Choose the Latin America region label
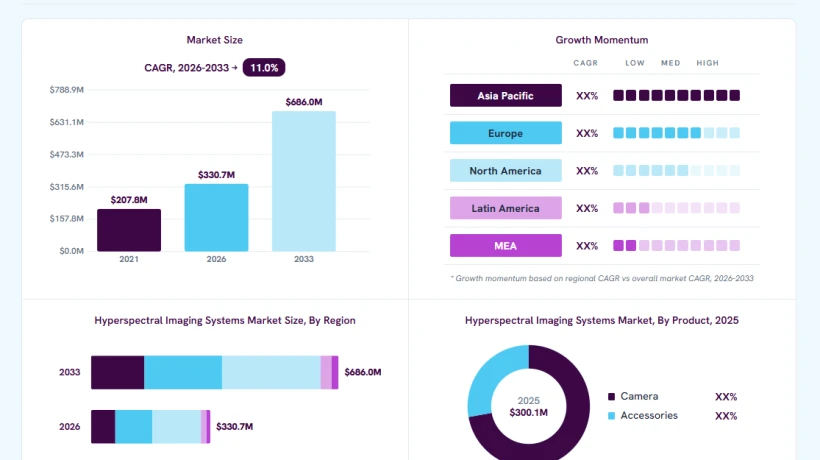820x460 pixels. 506,208
